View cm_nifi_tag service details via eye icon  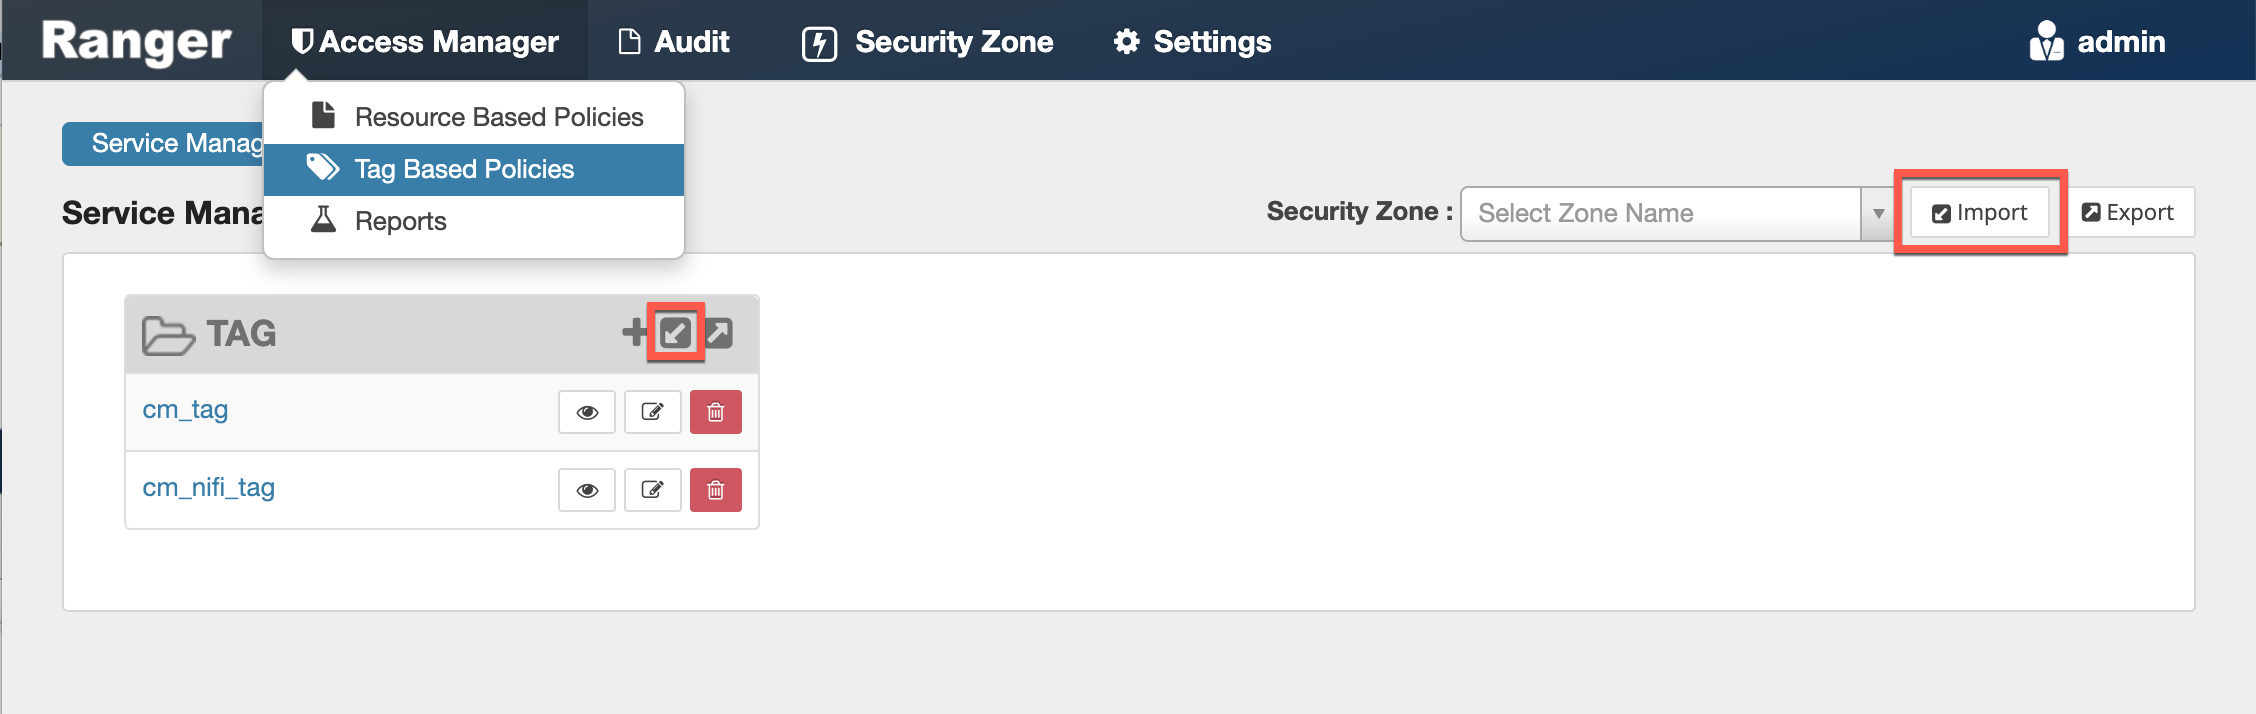click(x=587, y=490)
